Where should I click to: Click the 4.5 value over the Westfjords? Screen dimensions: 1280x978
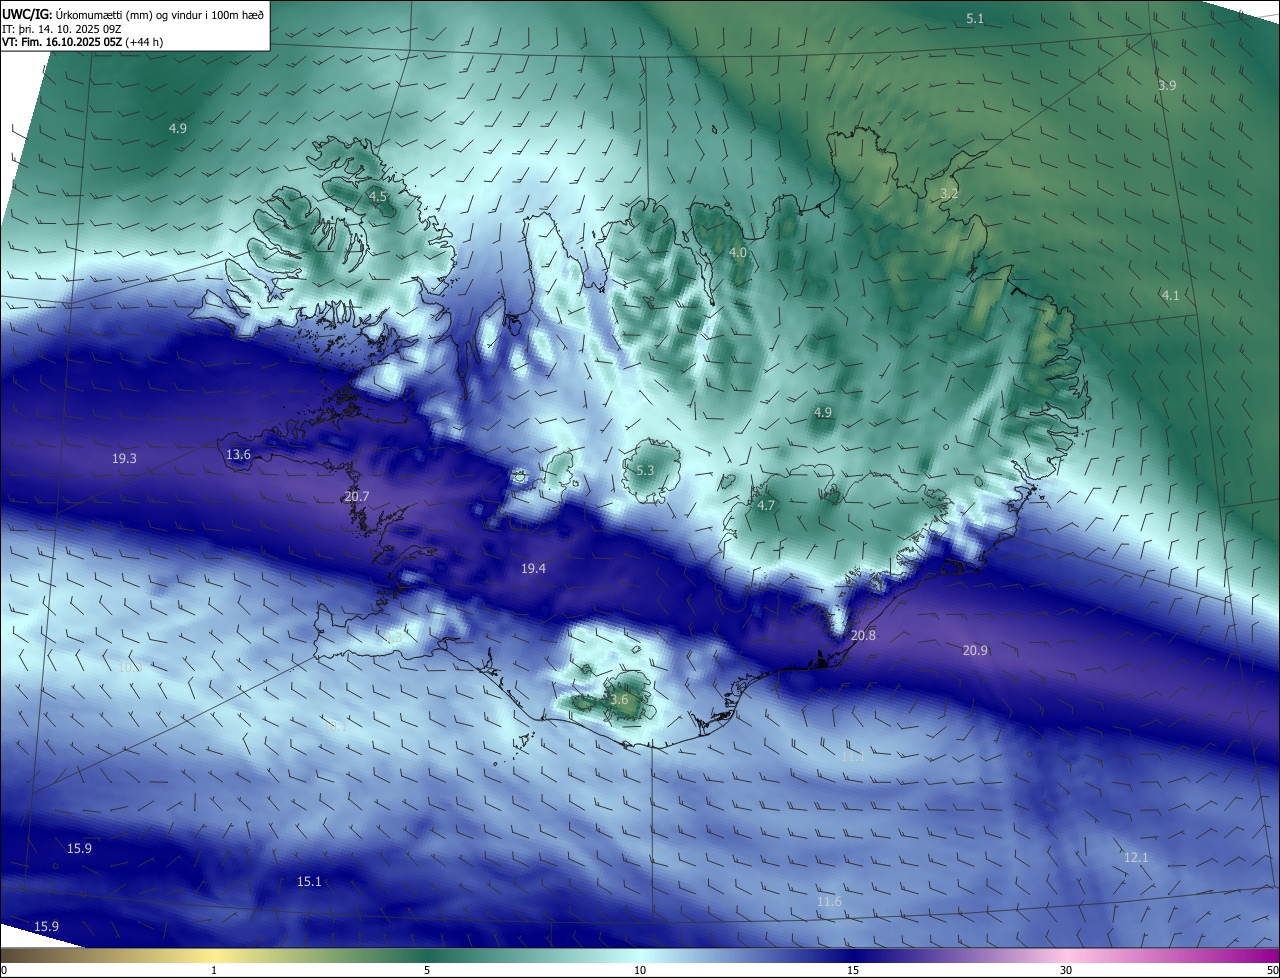377,197
